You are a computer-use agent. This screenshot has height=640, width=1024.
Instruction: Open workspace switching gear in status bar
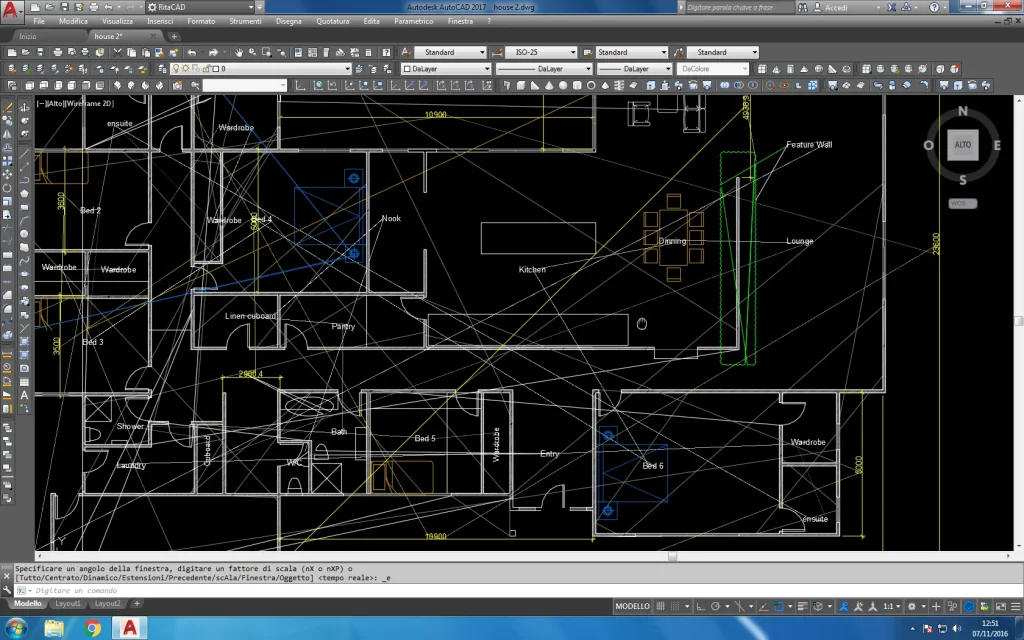coord(912,606)
